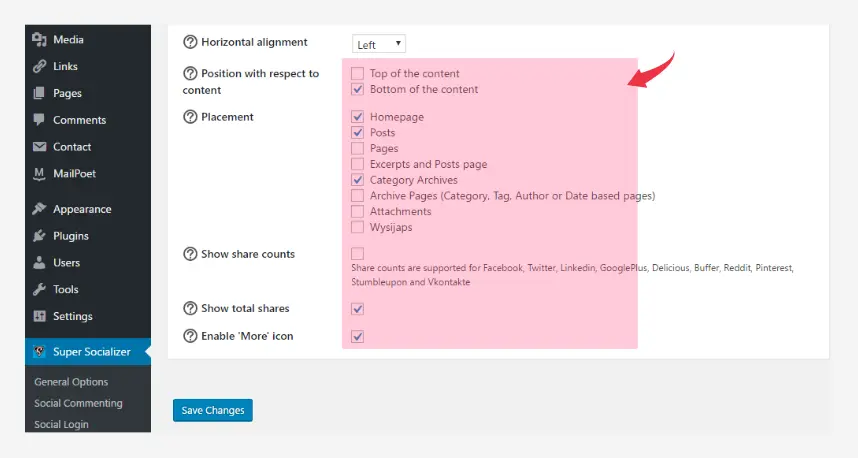The width and height of the screenshot is (858, 458).
Task: Go to General Options submenu link
Action: click(x=71, y=382)
